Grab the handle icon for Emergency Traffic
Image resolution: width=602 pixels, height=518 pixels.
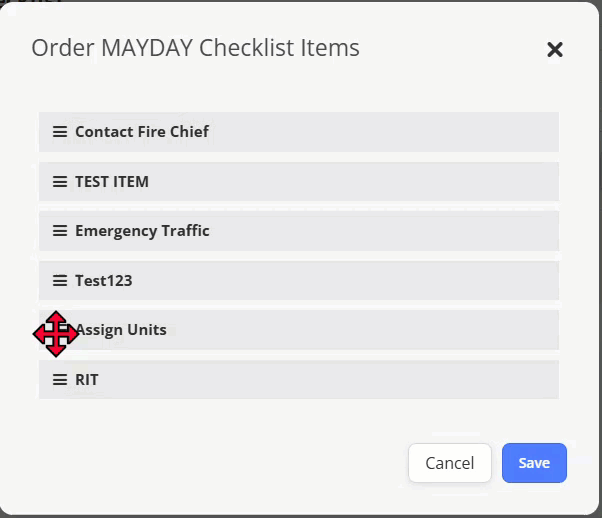click(60, 231)
